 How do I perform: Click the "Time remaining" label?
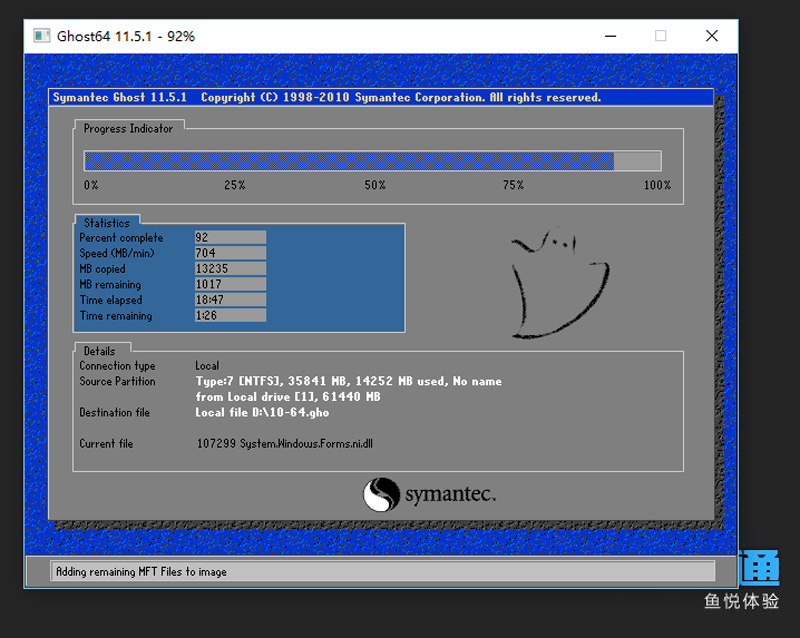click(116, 316)
